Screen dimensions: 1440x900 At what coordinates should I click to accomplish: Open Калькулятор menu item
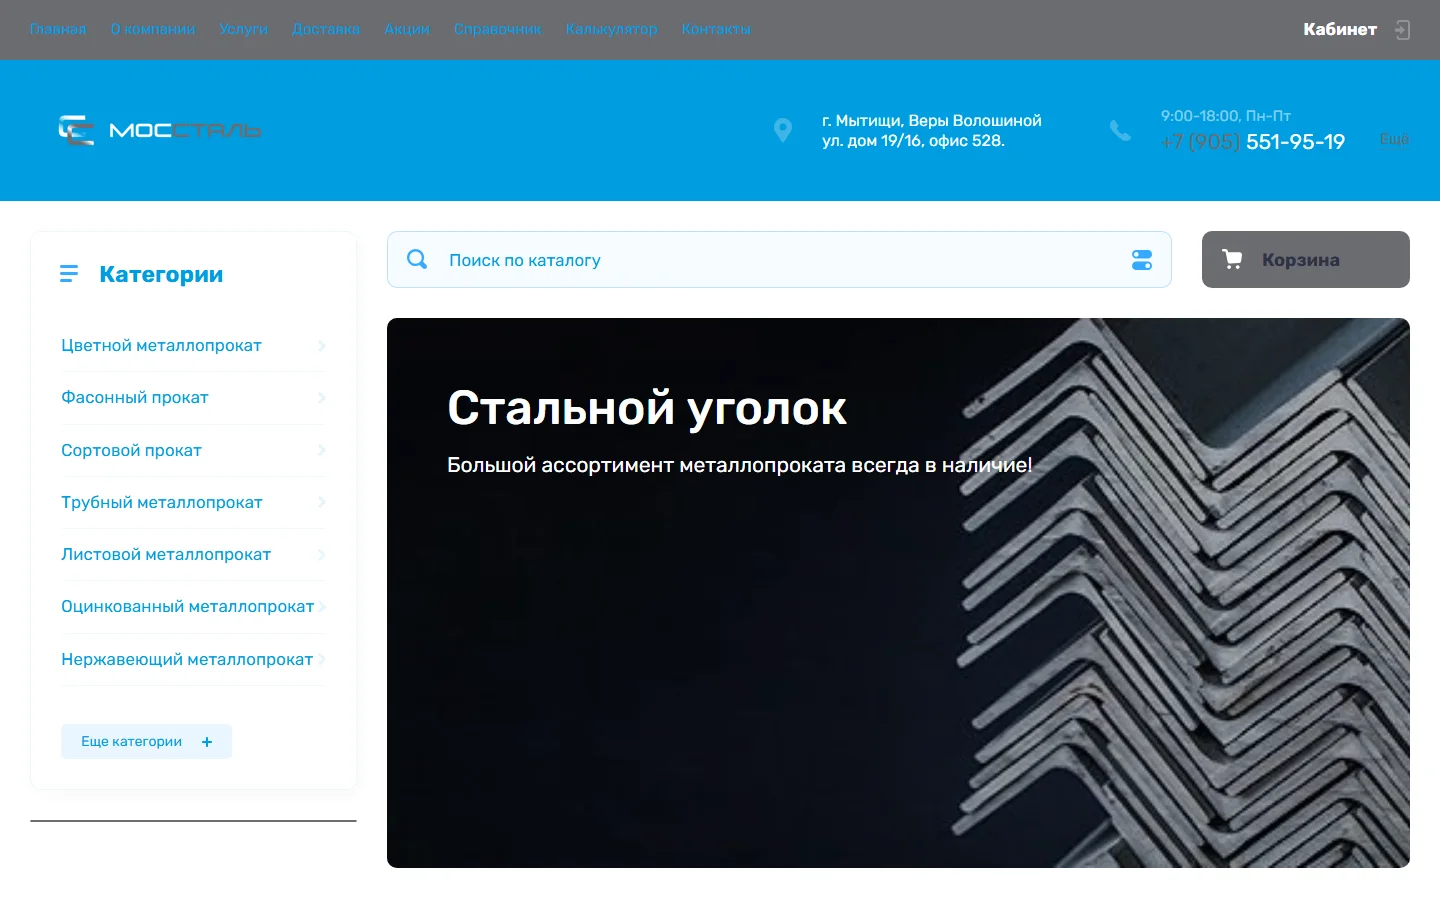click(x=612, y=29)
